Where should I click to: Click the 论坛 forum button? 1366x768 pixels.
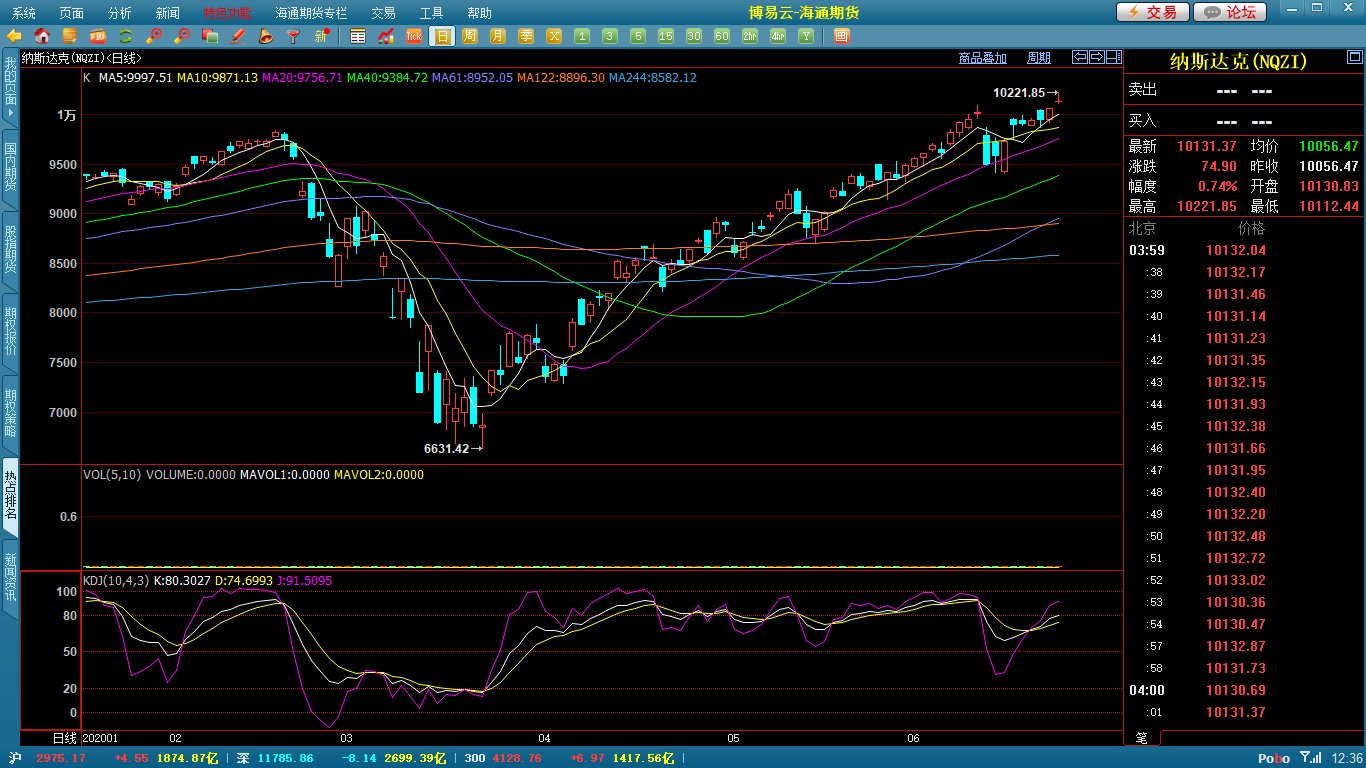(x=1231, y=12)
